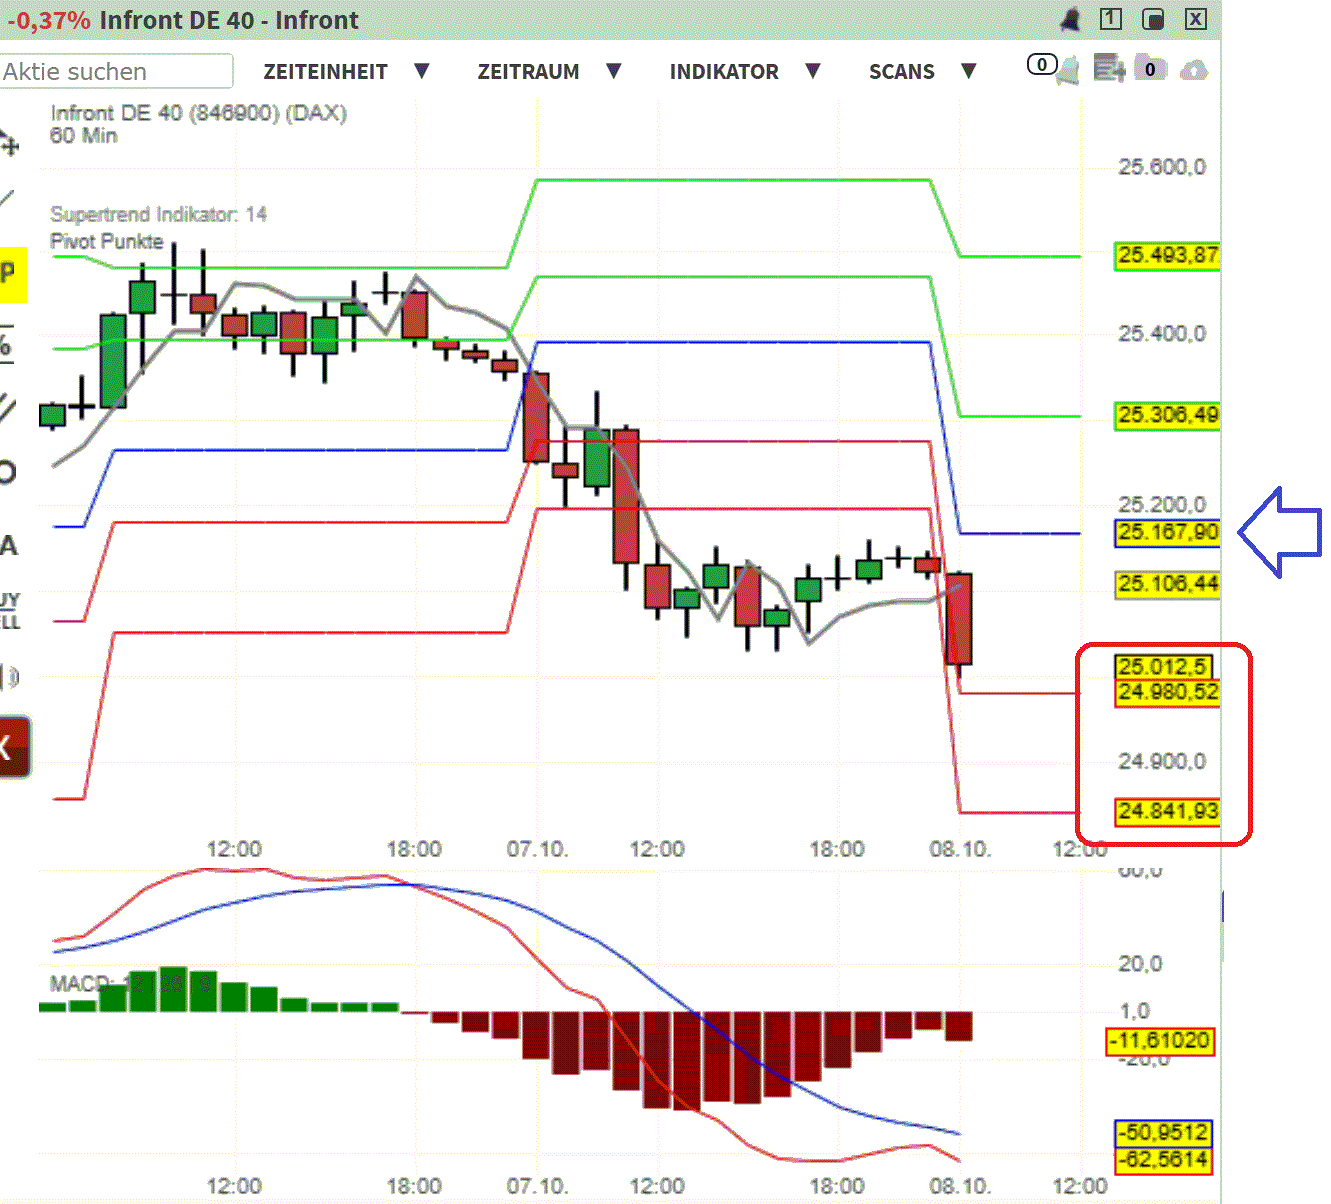The image size is (1331, 1204).
Task: Click the 'Supertrend Indikator: 14' label
Action: click(158, 214)
